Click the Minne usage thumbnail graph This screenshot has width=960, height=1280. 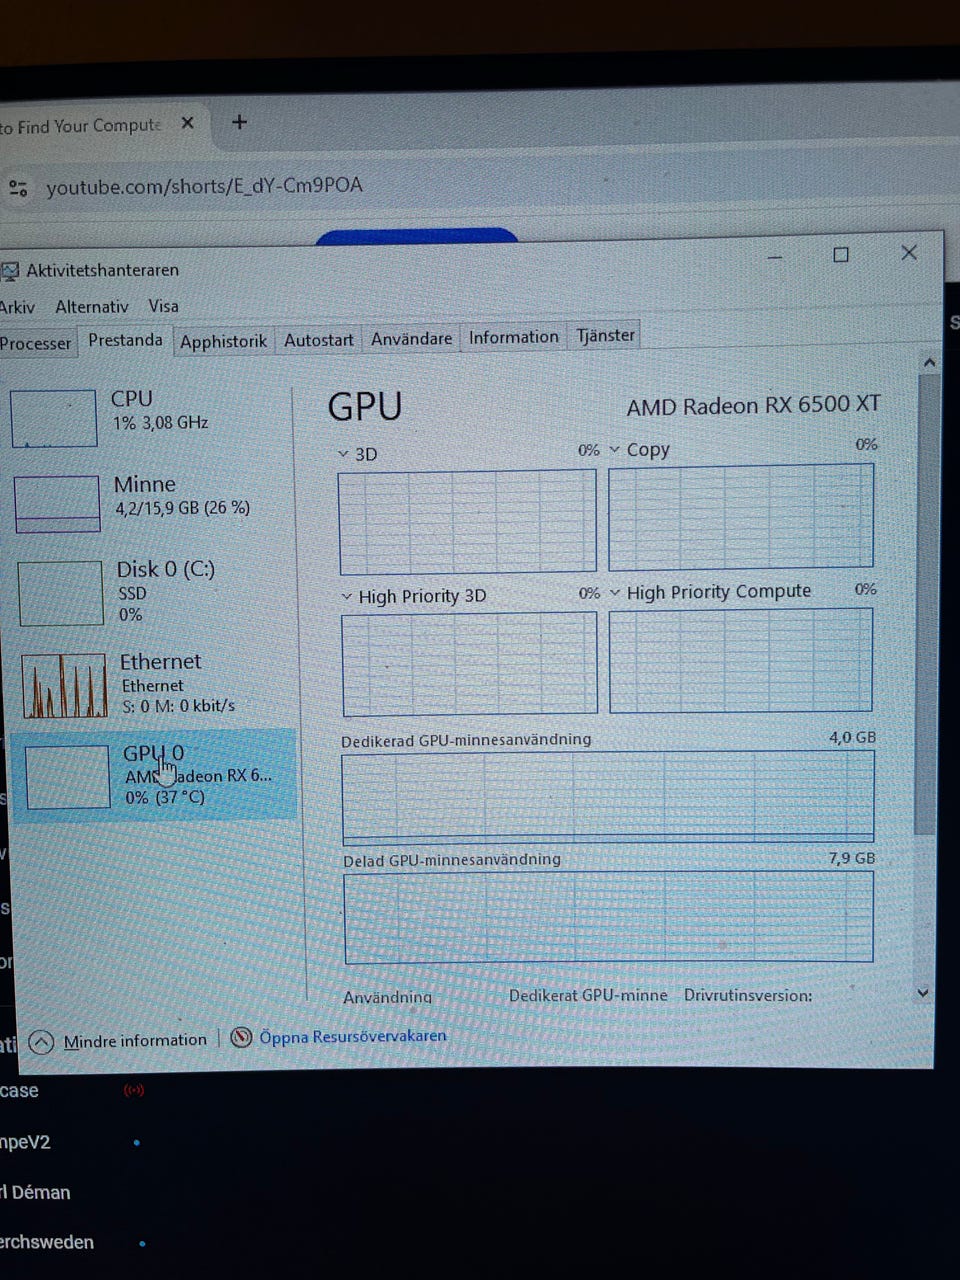coord(58,503)
